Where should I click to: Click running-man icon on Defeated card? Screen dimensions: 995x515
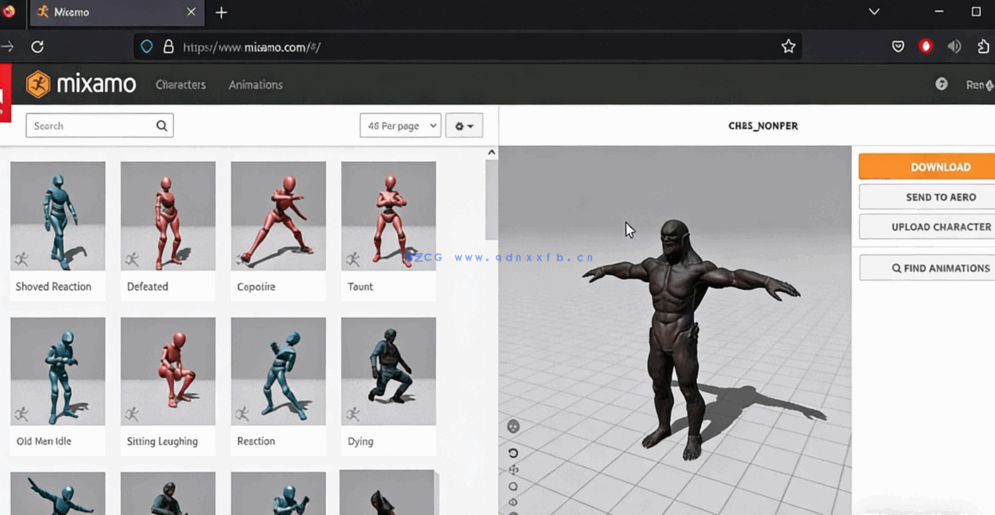pos(132,259)
